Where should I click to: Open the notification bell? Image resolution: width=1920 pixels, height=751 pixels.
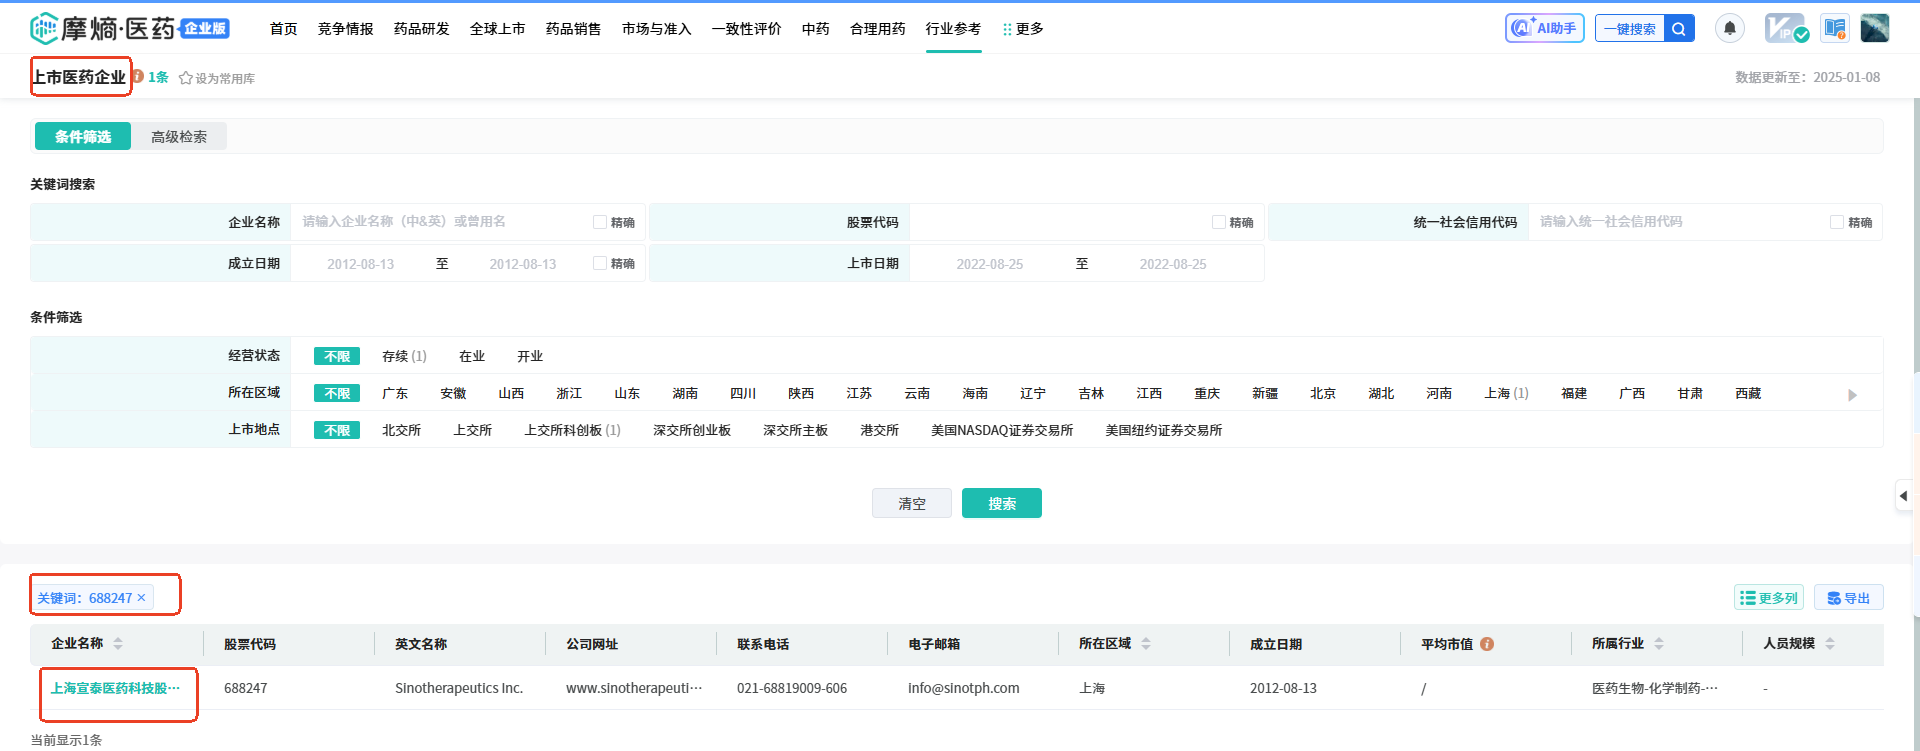1729,29
